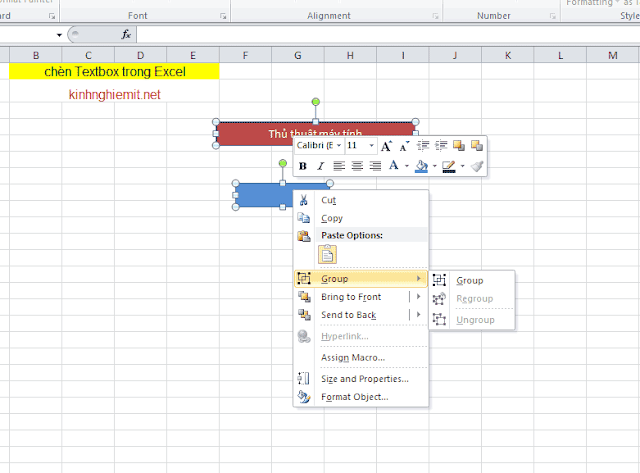Align text left in mini toolbar
This screenshot has width=640, height=473.
(339, 166)
